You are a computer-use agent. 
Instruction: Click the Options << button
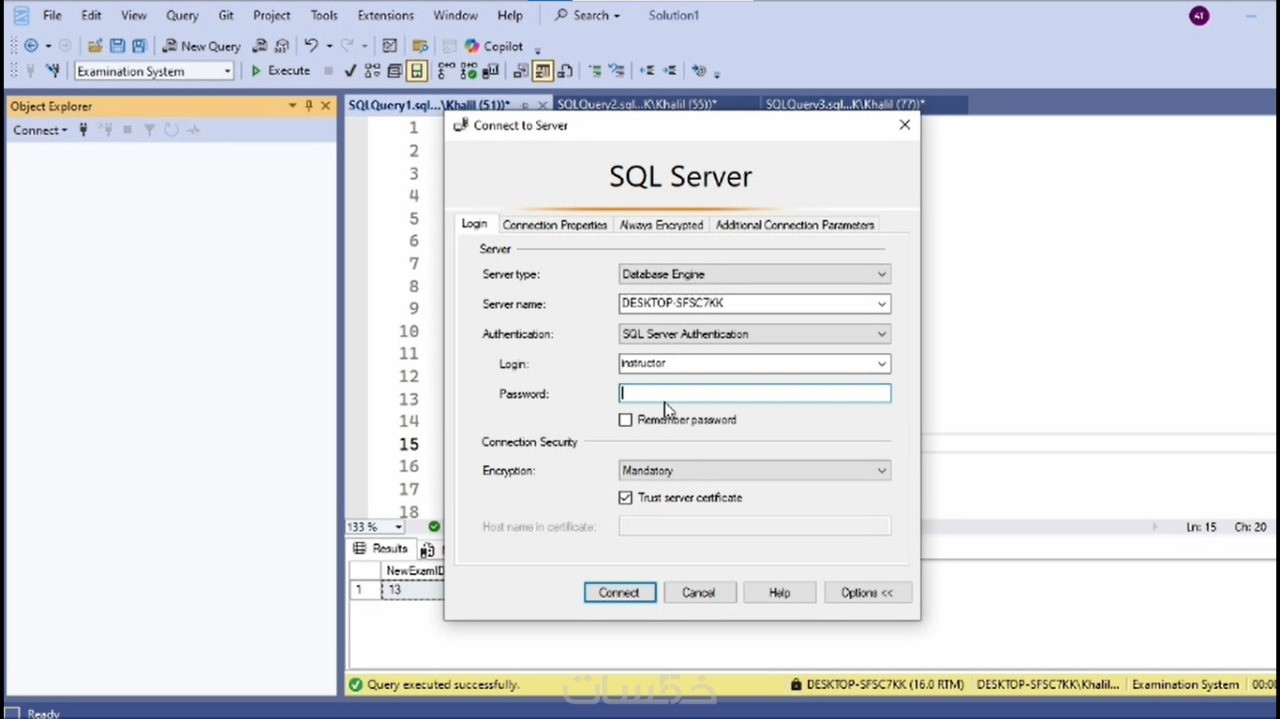point(866,593)
